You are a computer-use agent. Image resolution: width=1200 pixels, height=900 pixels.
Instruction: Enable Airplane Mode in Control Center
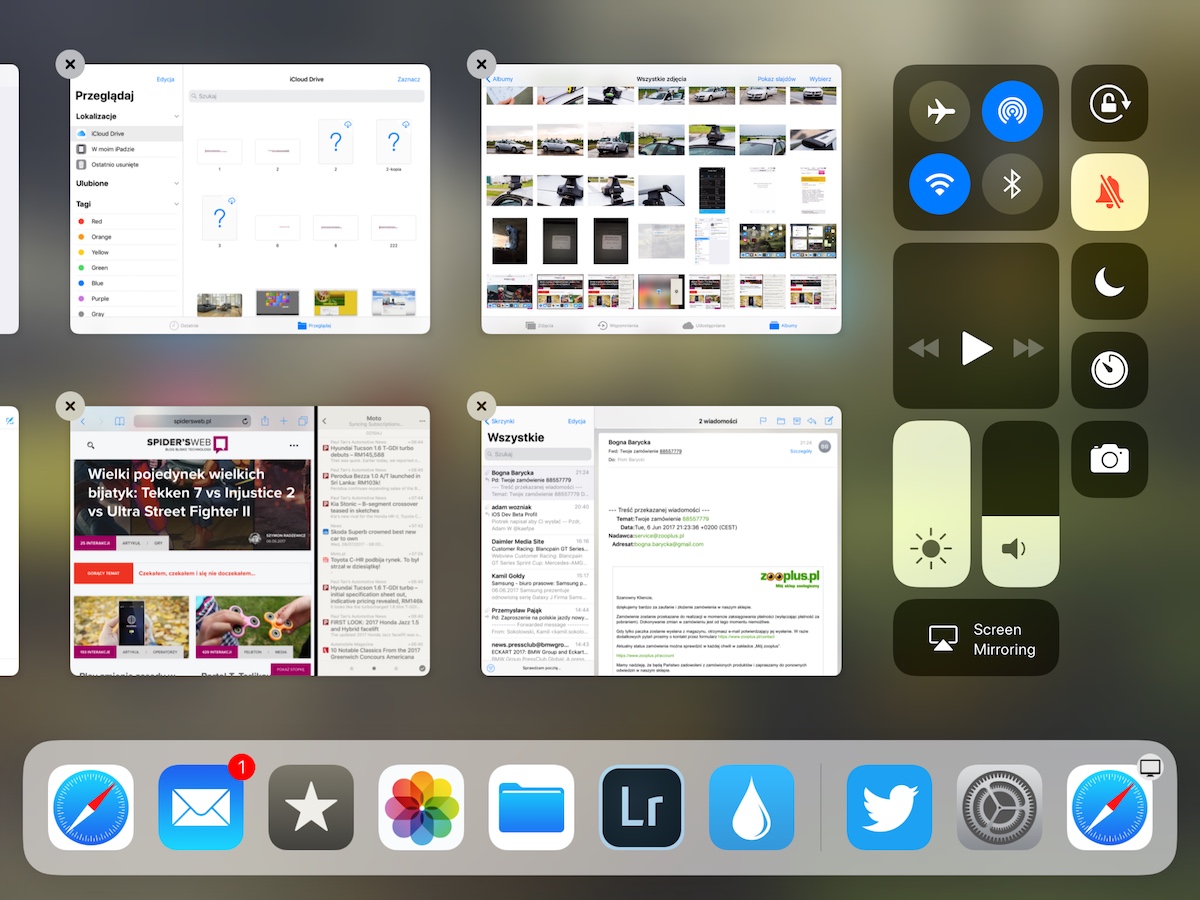pyautogui.click(x=940, y=111)
